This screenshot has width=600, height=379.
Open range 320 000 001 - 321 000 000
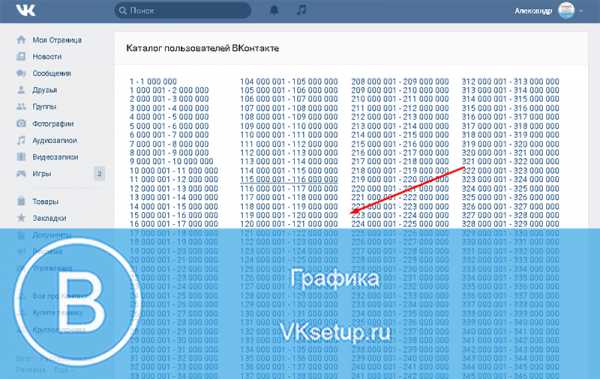pyautogui.click(x=510, y=153)
